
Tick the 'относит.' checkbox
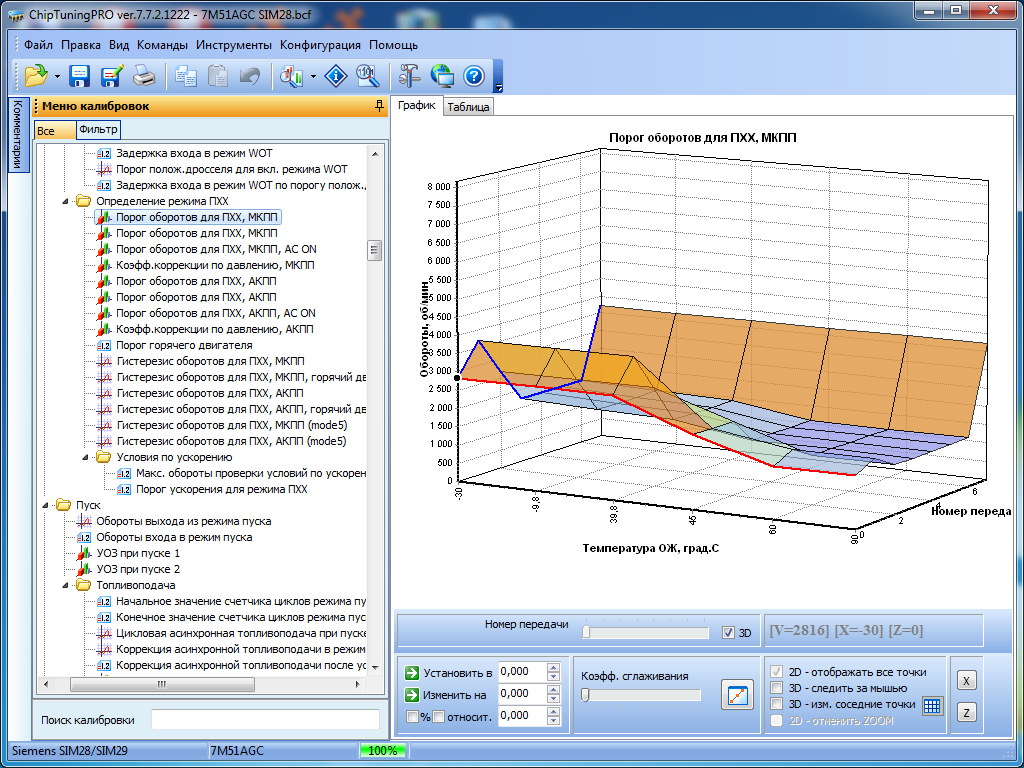(438, 716)
